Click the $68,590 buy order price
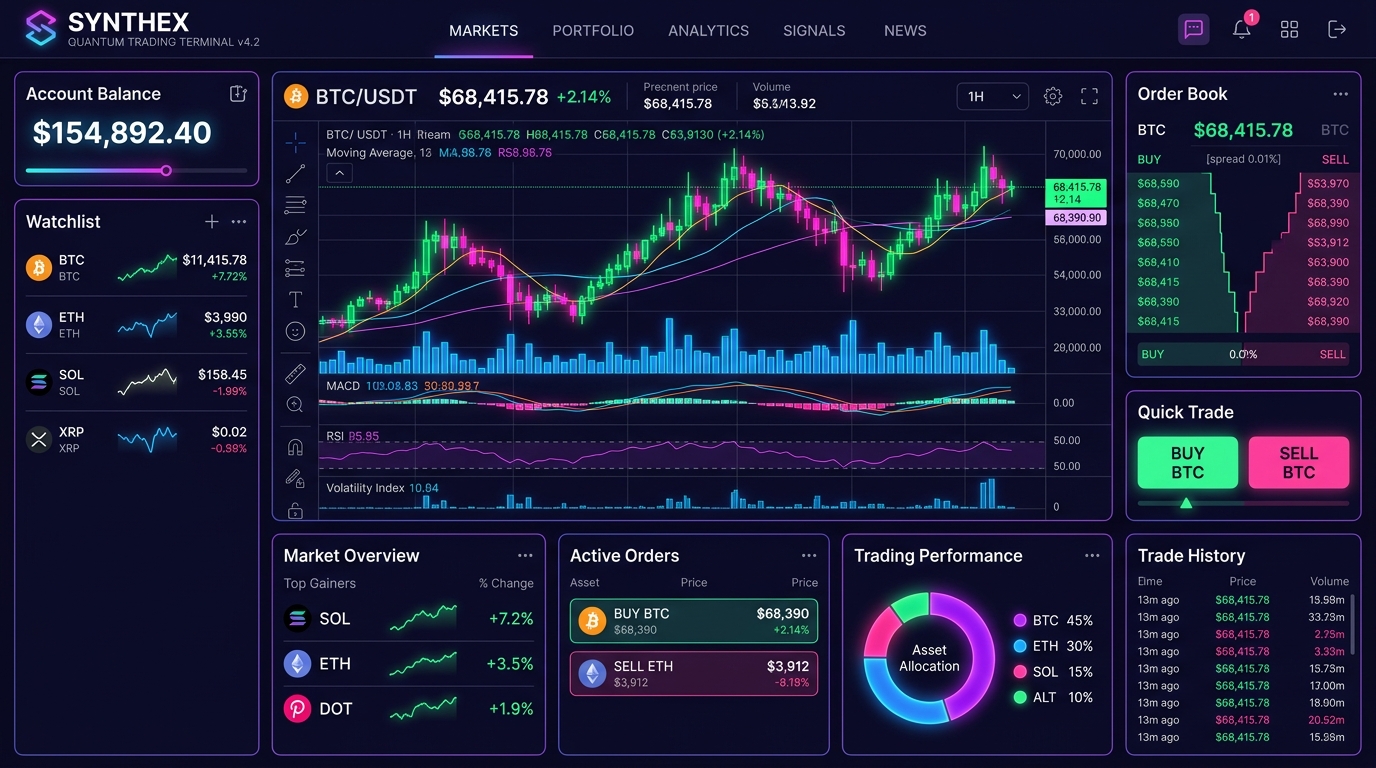The image size is (1376, 768). pyautogui.click(x=1158, y=184)
